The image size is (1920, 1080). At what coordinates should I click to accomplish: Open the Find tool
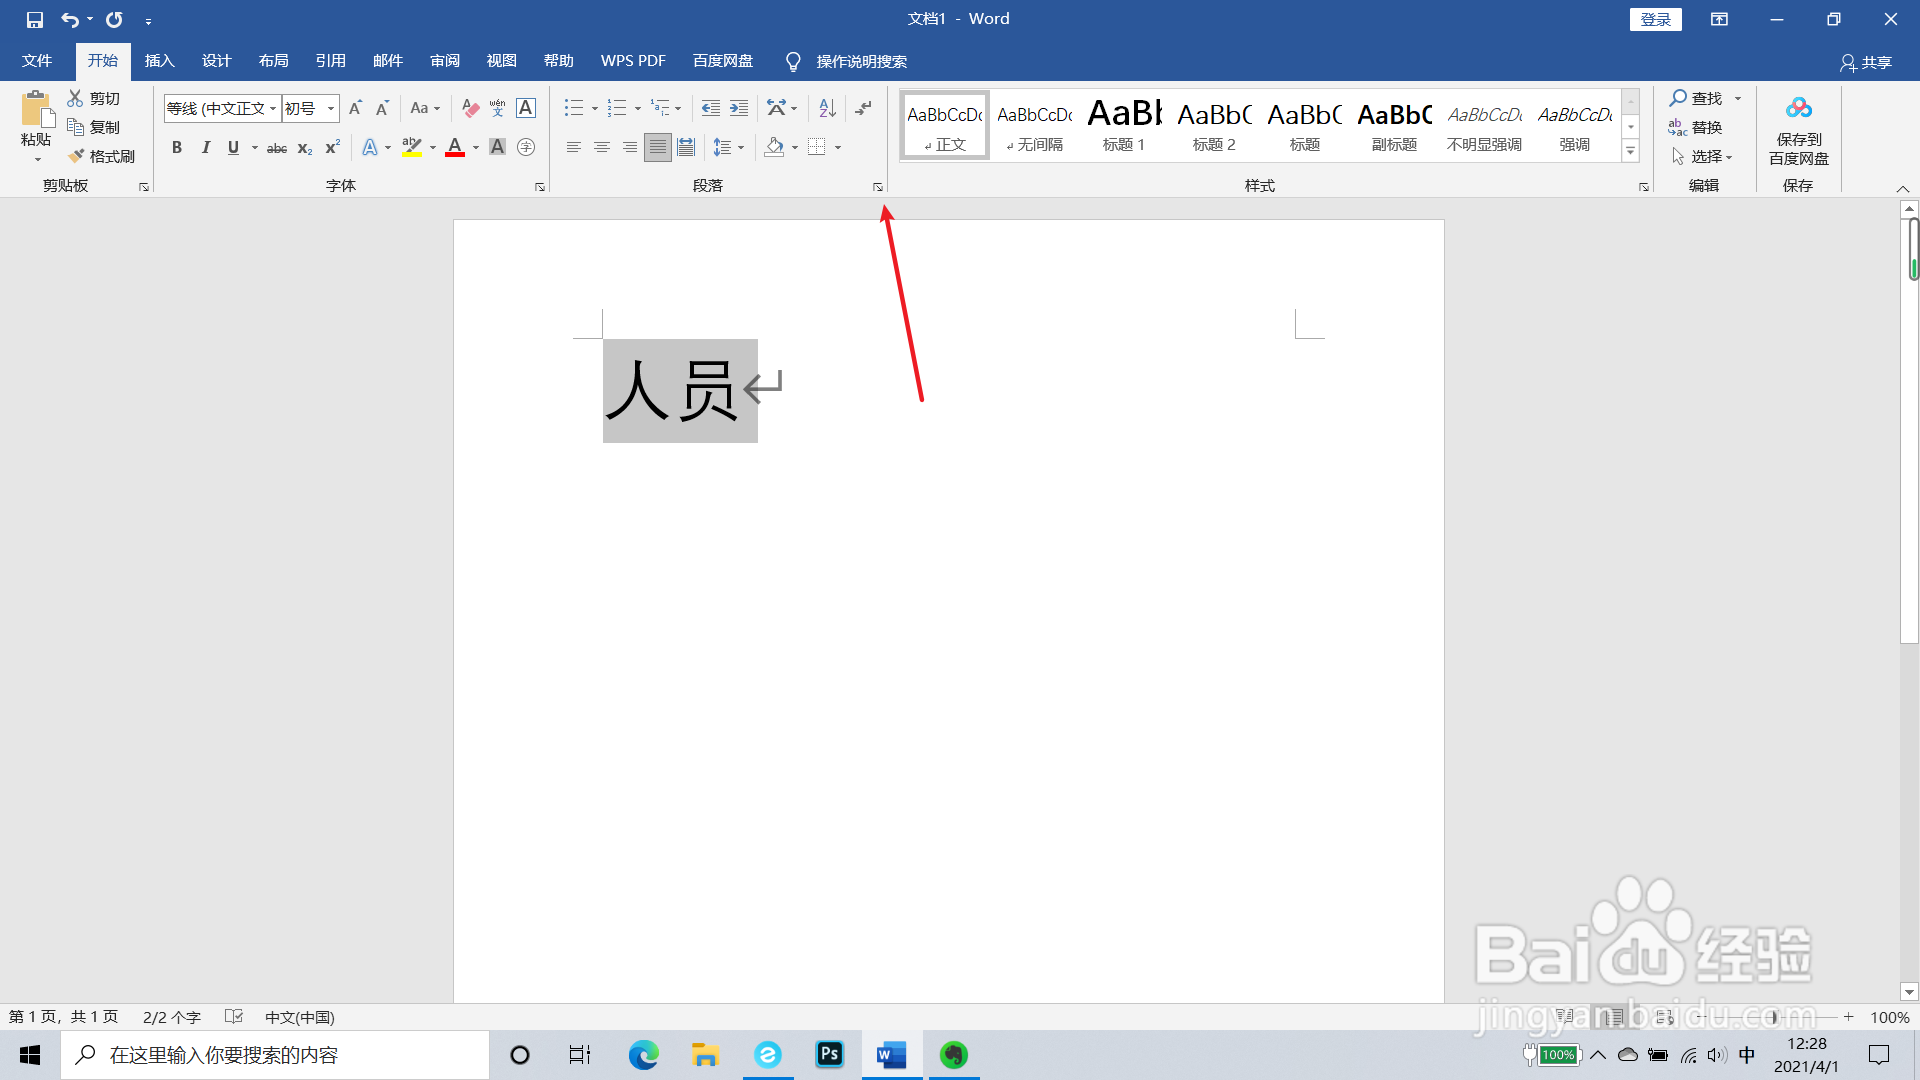pyautogui.click(x=1700, y=98)
